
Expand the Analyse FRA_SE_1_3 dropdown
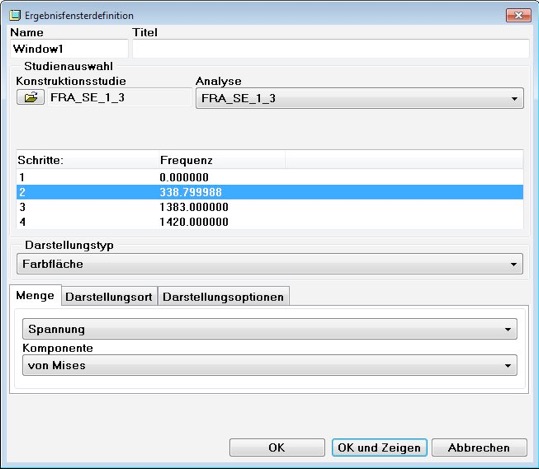point(360,98)
